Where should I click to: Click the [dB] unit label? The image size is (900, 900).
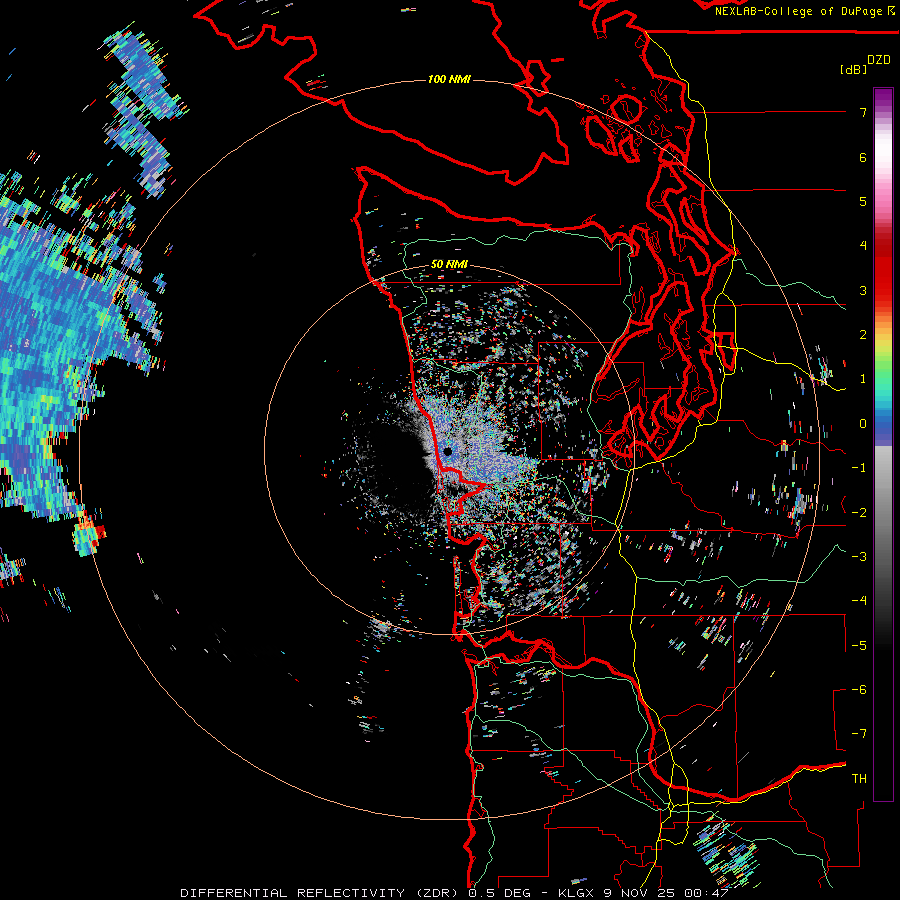click(x=854, y=70)
